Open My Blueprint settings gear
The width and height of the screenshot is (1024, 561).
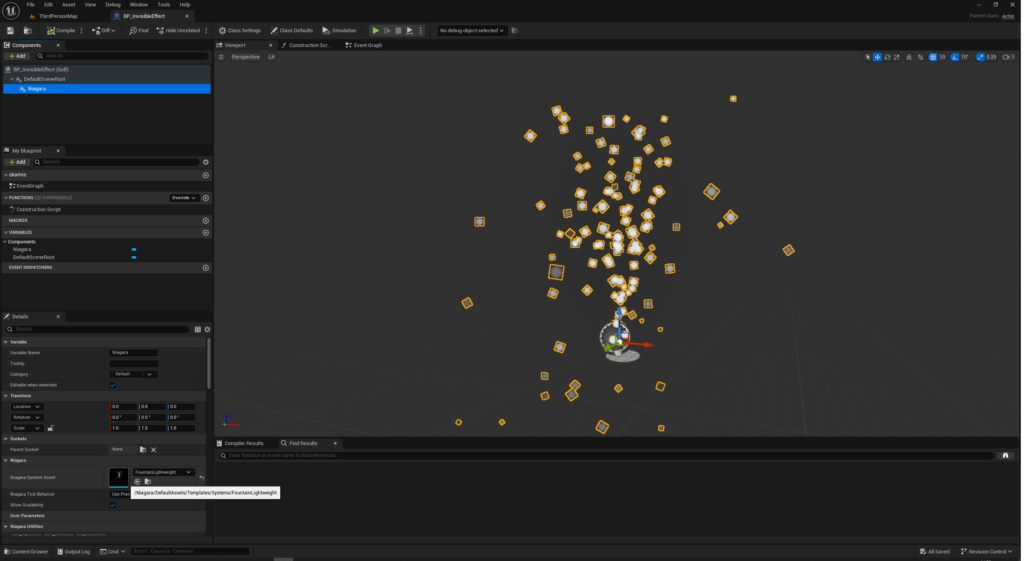tap(206, 162)
